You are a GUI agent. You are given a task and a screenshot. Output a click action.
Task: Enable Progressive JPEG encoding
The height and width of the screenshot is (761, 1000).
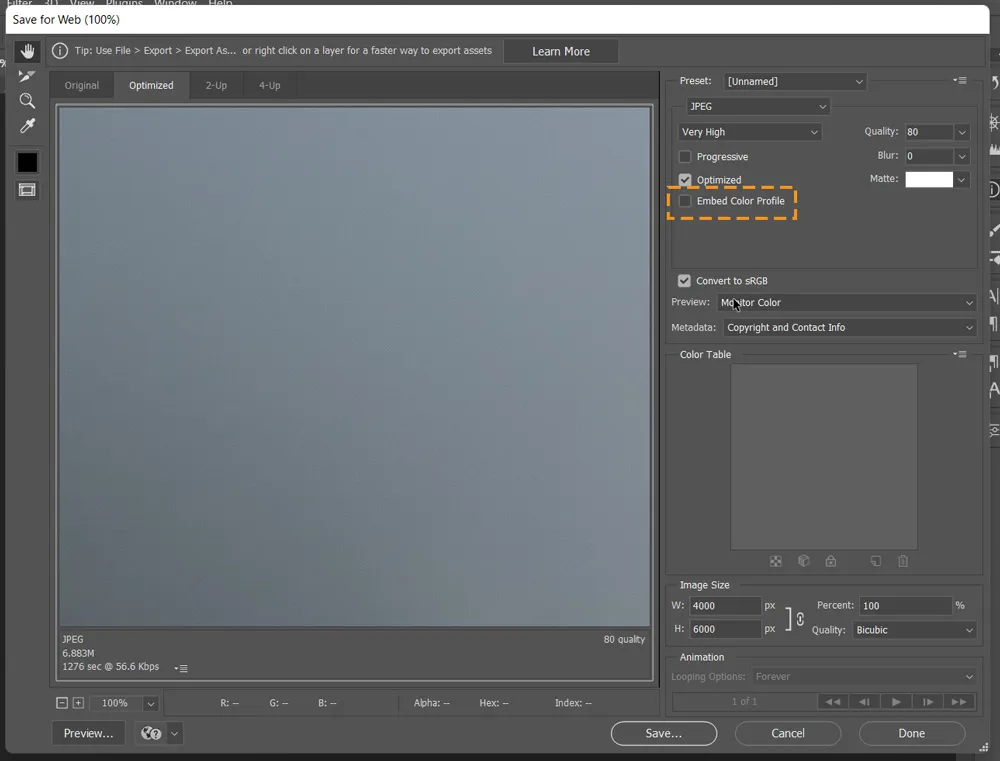(685, 156)
